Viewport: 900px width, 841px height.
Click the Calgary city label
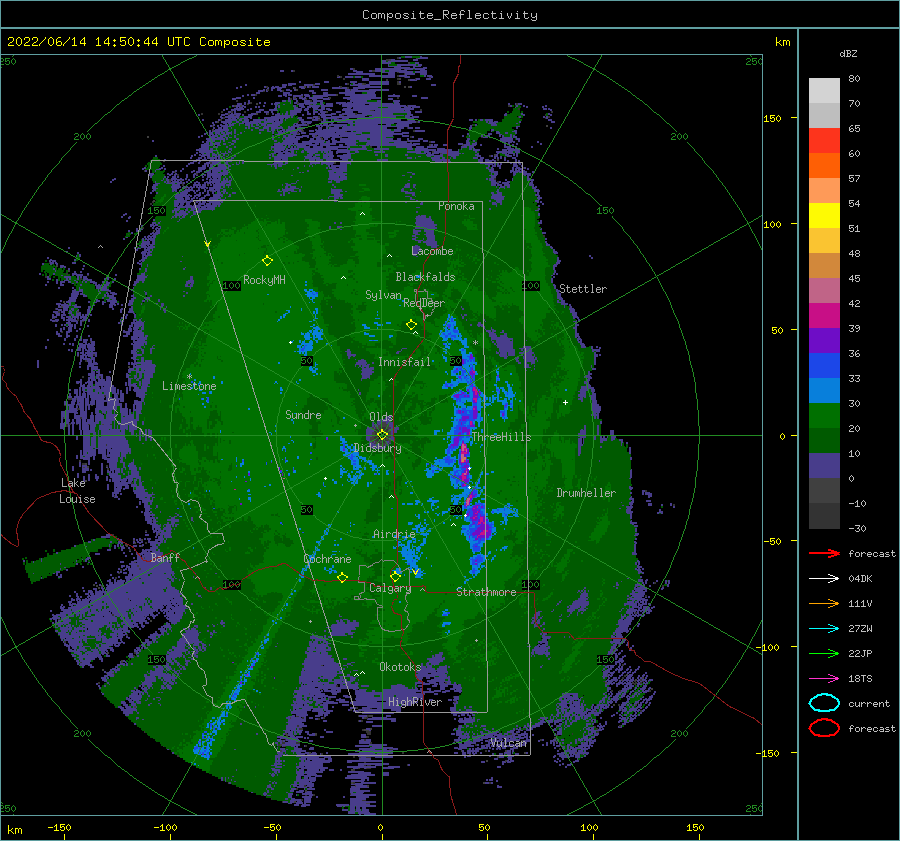pos(390,588)
